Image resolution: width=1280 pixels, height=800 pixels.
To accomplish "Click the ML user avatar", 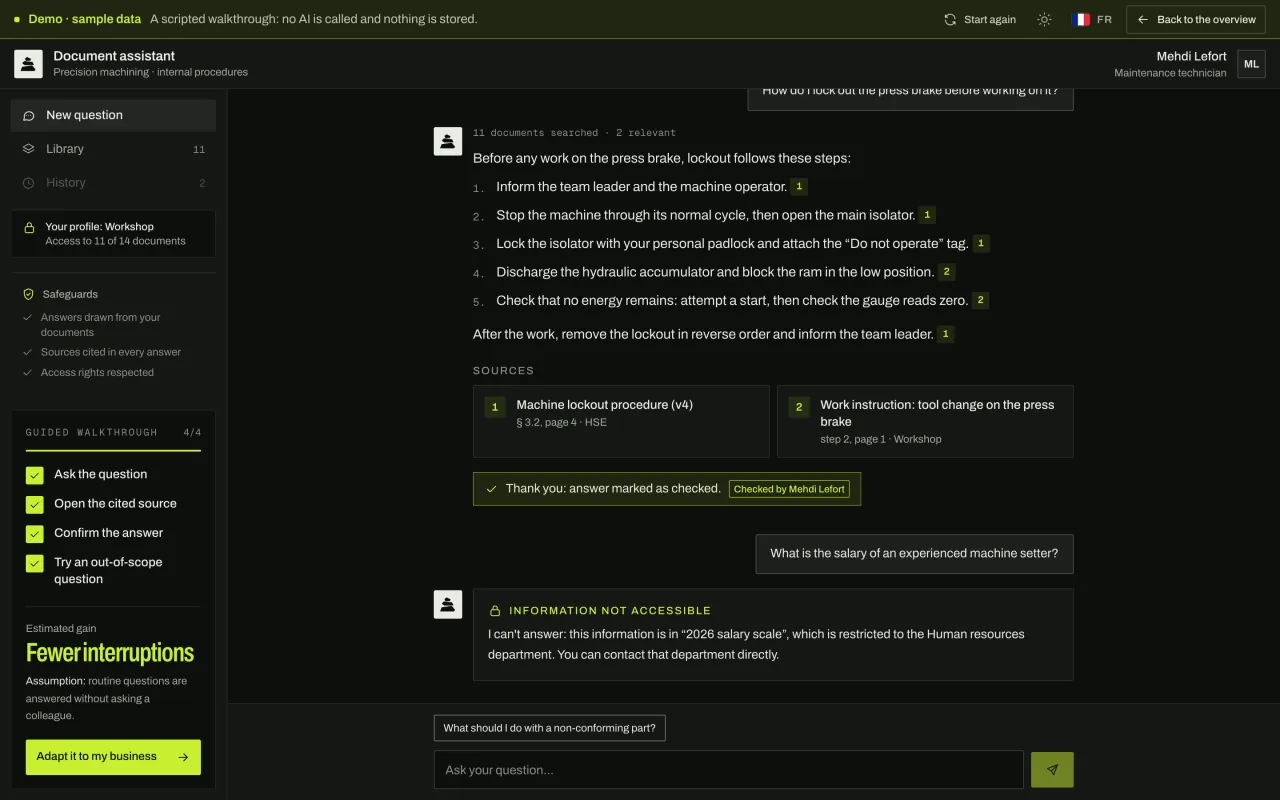I will tap(1251, 64).
